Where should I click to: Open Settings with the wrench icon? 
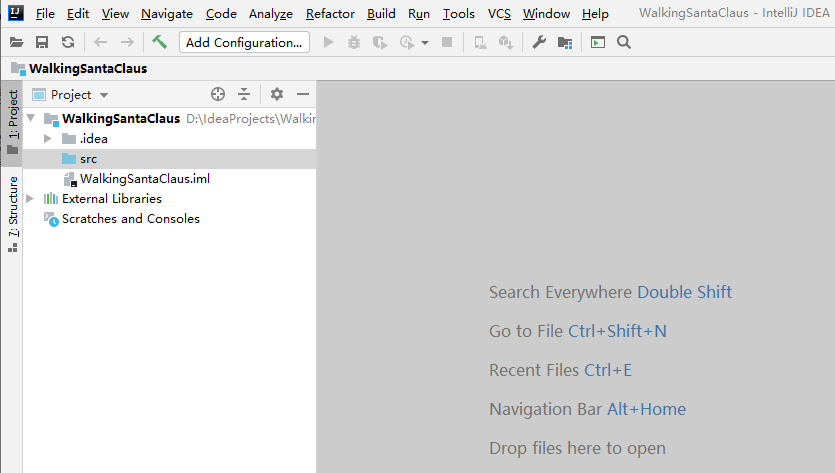(539, 42)
